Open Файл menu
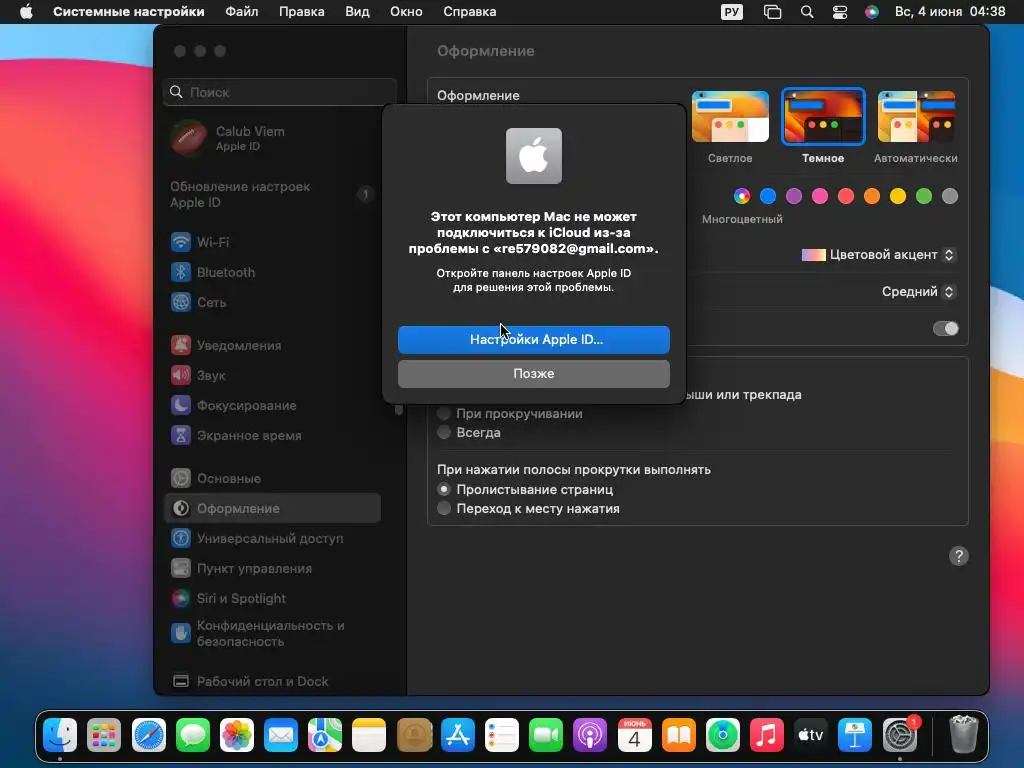The image size is (1024, 768). click(x=242, y=12)
